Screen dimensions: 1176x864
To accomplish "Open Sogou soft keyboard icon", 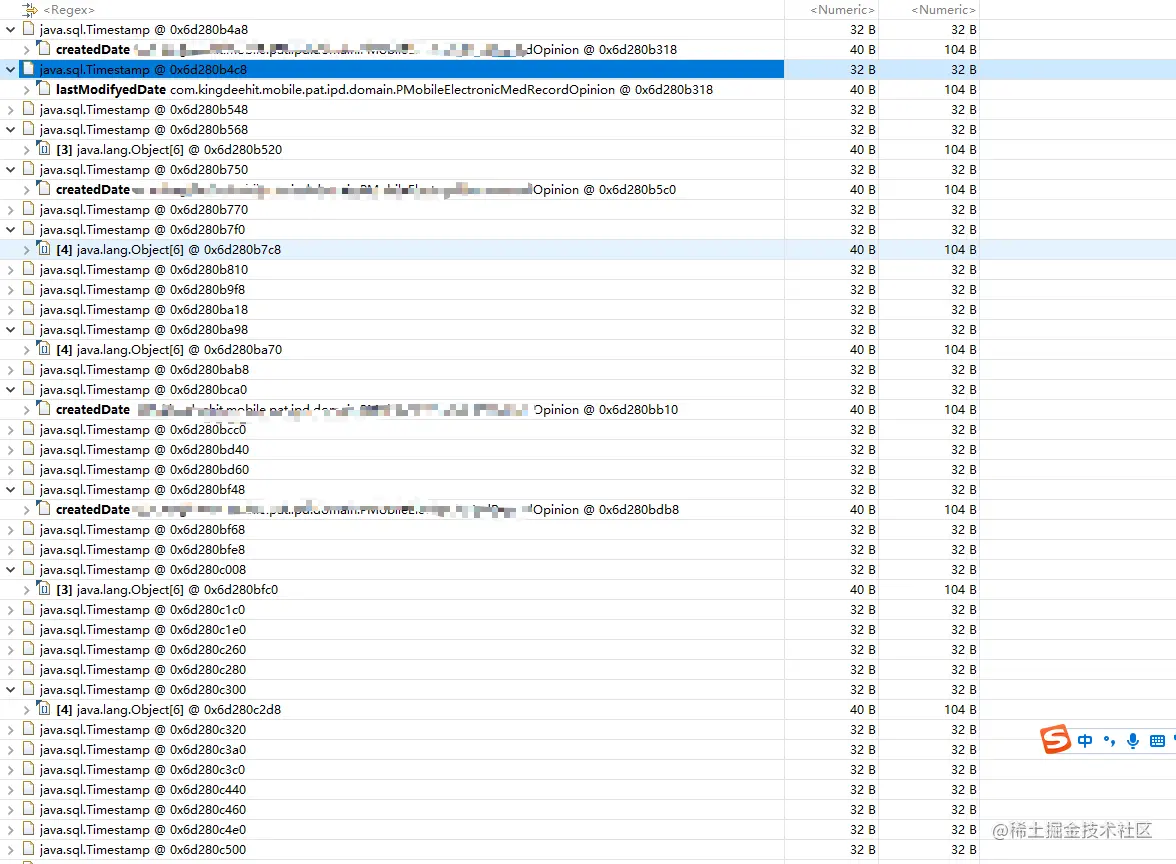I will (1157, 741).
